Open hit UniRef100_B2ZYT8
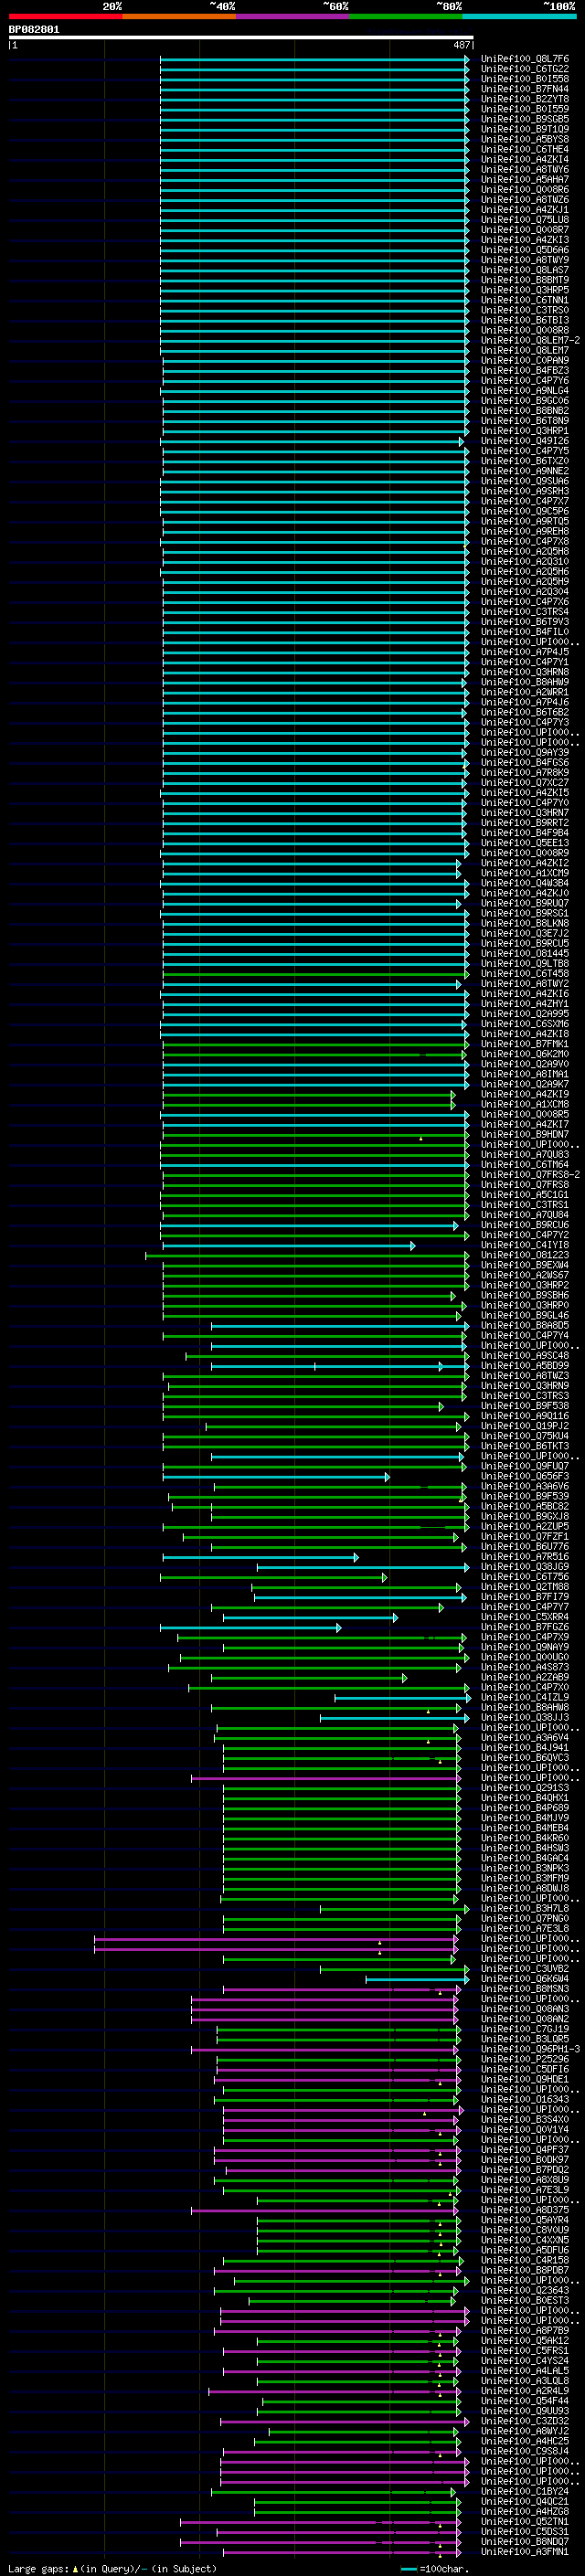The width and height of the screenshot is (585, 2576). click(x=525, y=100)
